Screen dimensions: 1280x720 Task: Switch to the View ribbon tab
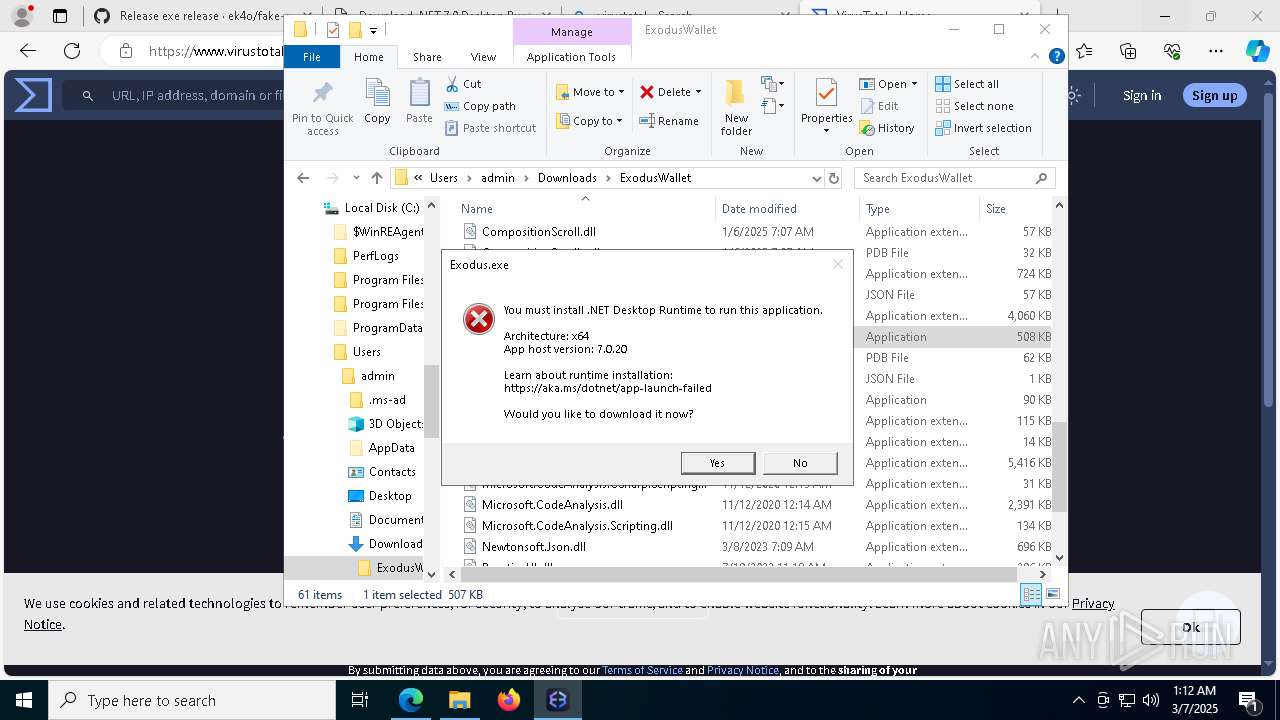(483, 57)
